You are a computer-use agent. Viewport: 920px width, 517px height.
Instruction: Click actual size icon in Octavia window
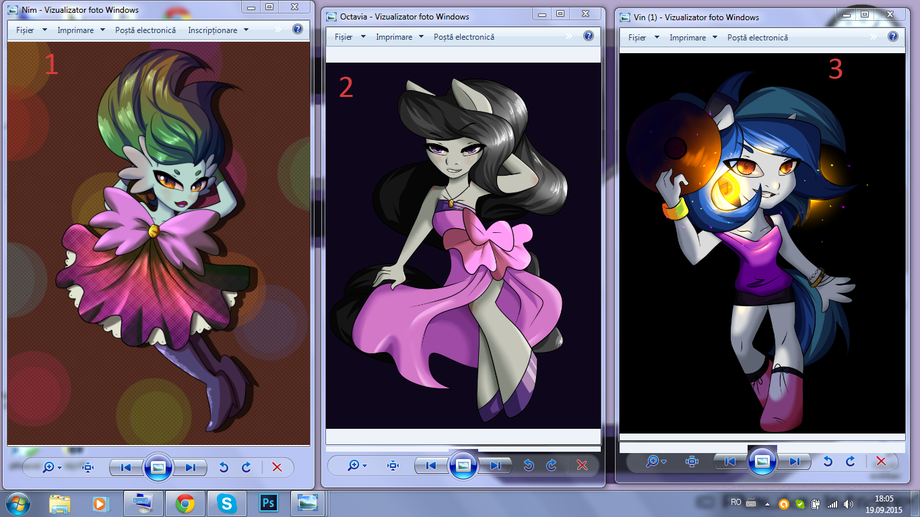pos(392,465)
